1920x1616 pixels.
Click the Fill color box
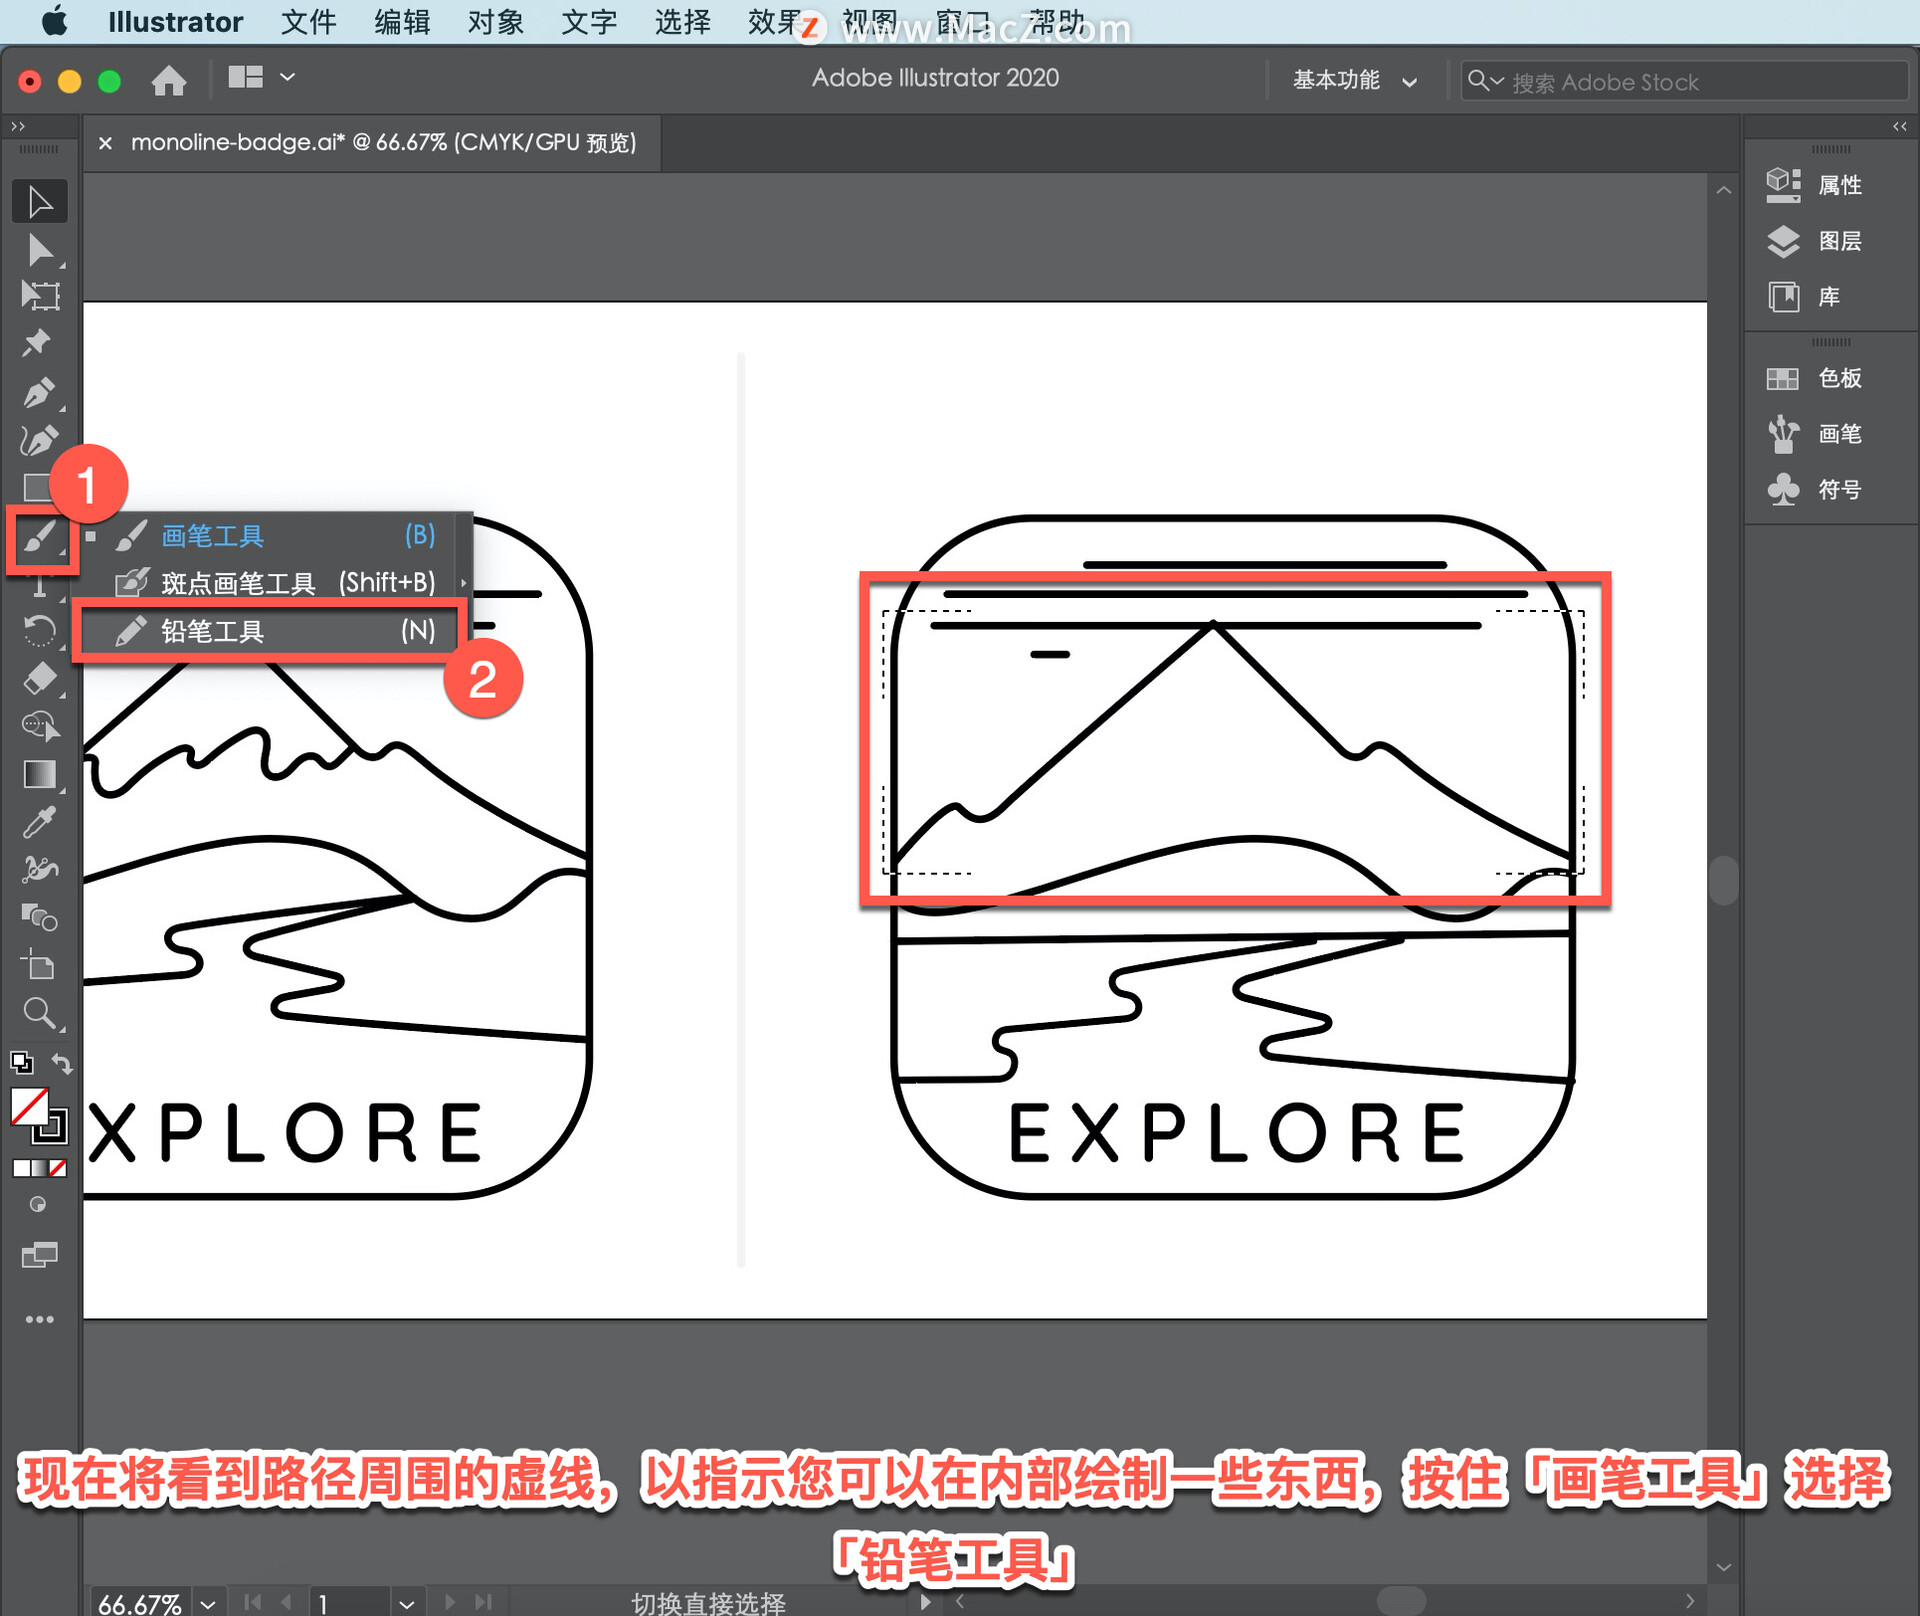click(x=29, y=1106)
